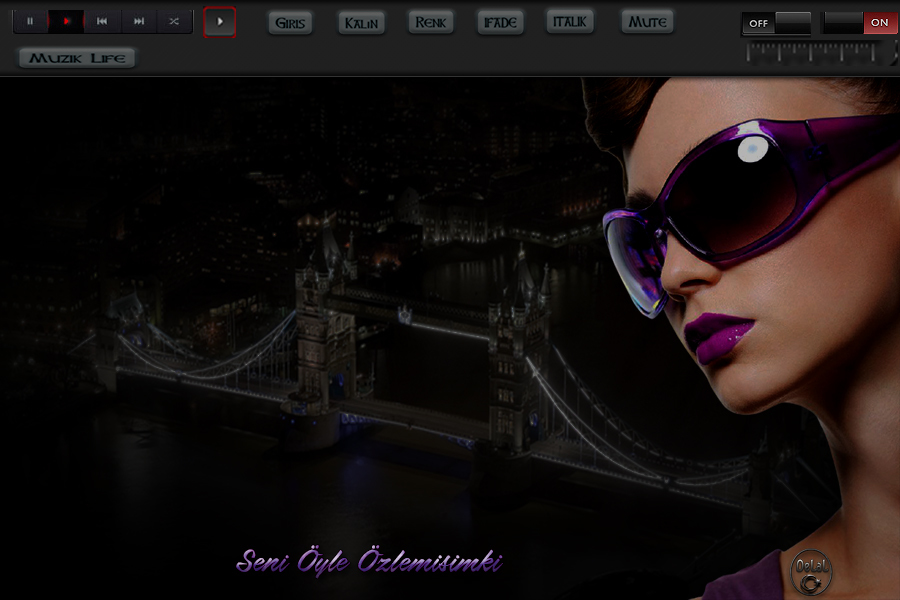Enable Italik text style
The width and height of the screenshot is (900, 600).
(x=570, y=21)
